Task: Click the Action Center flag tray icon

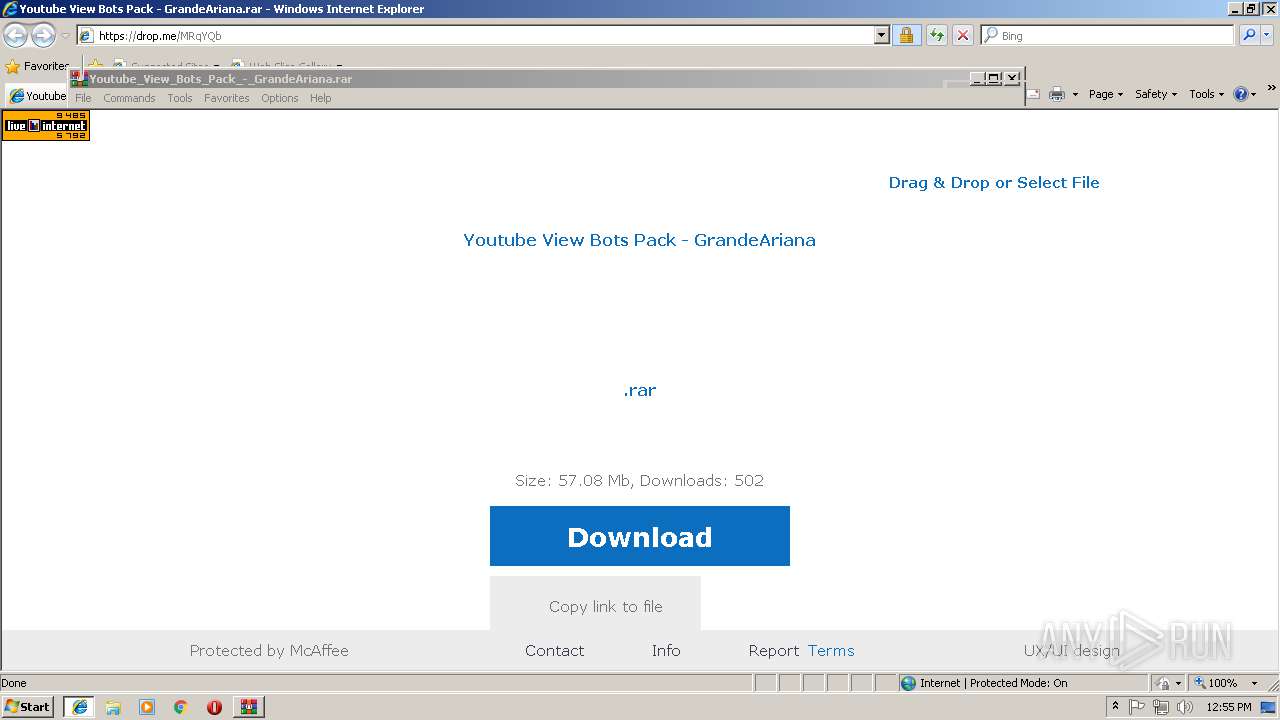Action: pos(1137,707)
